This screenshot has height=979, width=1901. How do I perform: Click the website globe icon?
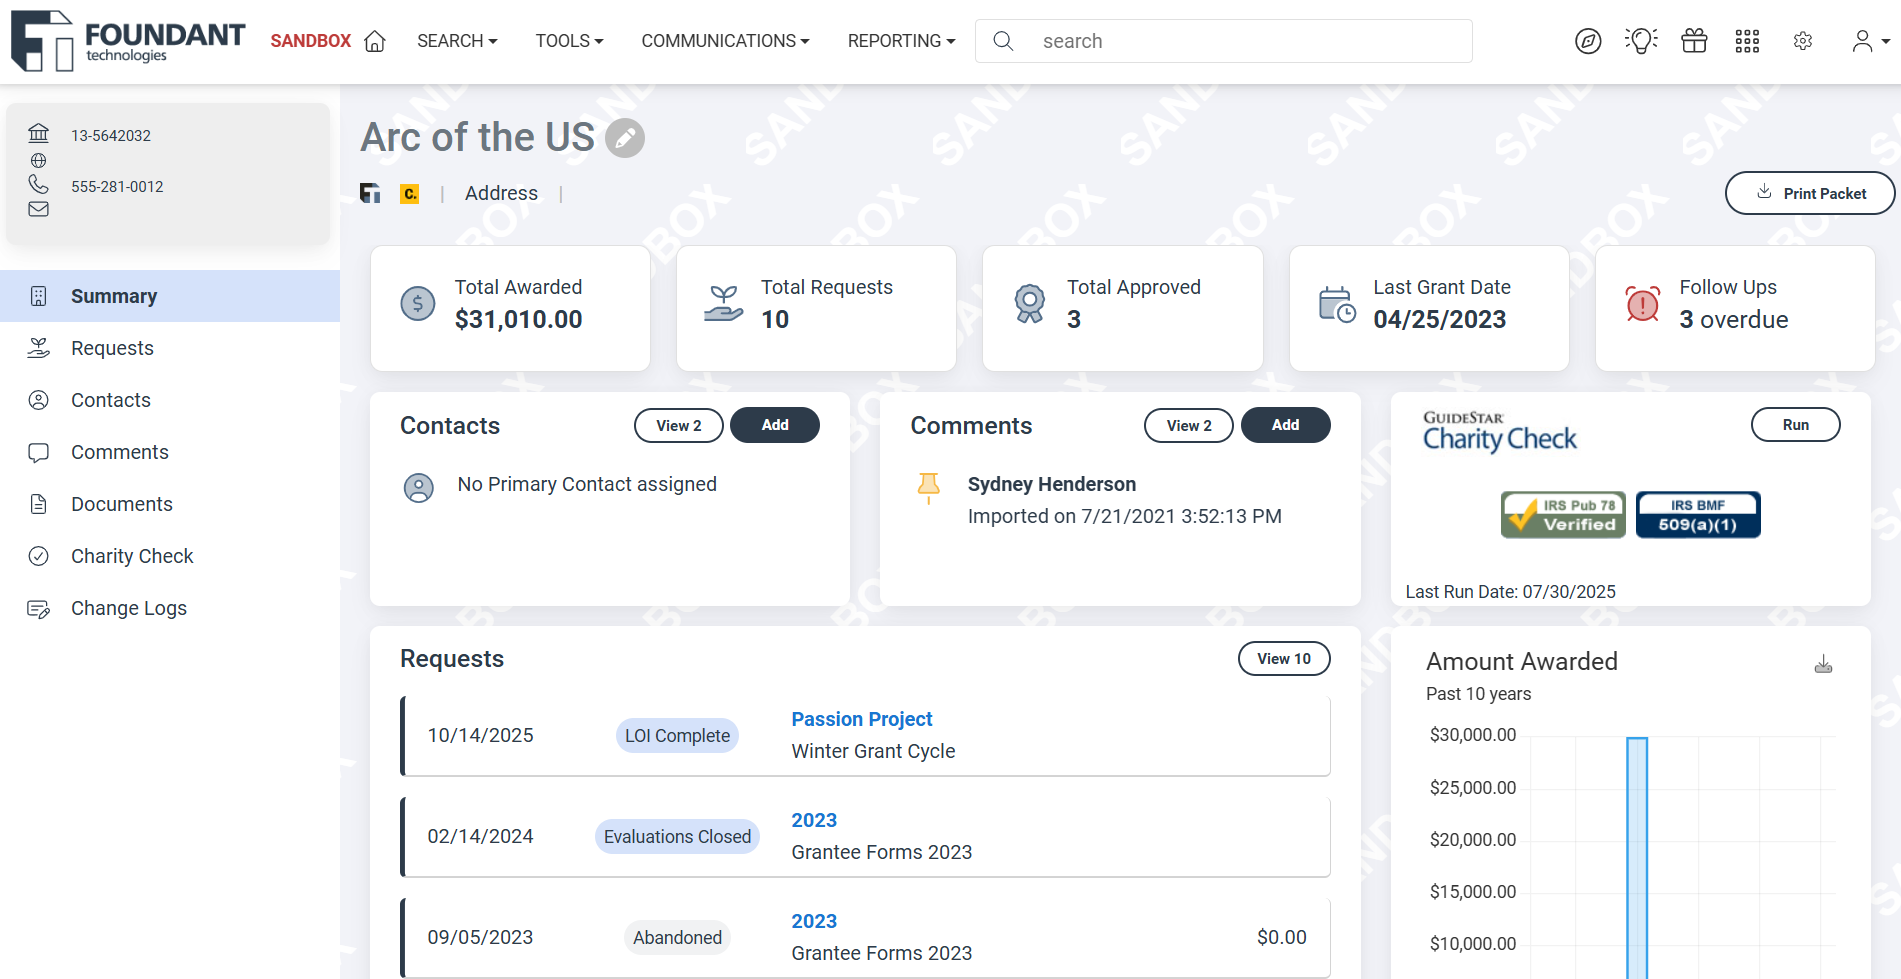[38, 160]
